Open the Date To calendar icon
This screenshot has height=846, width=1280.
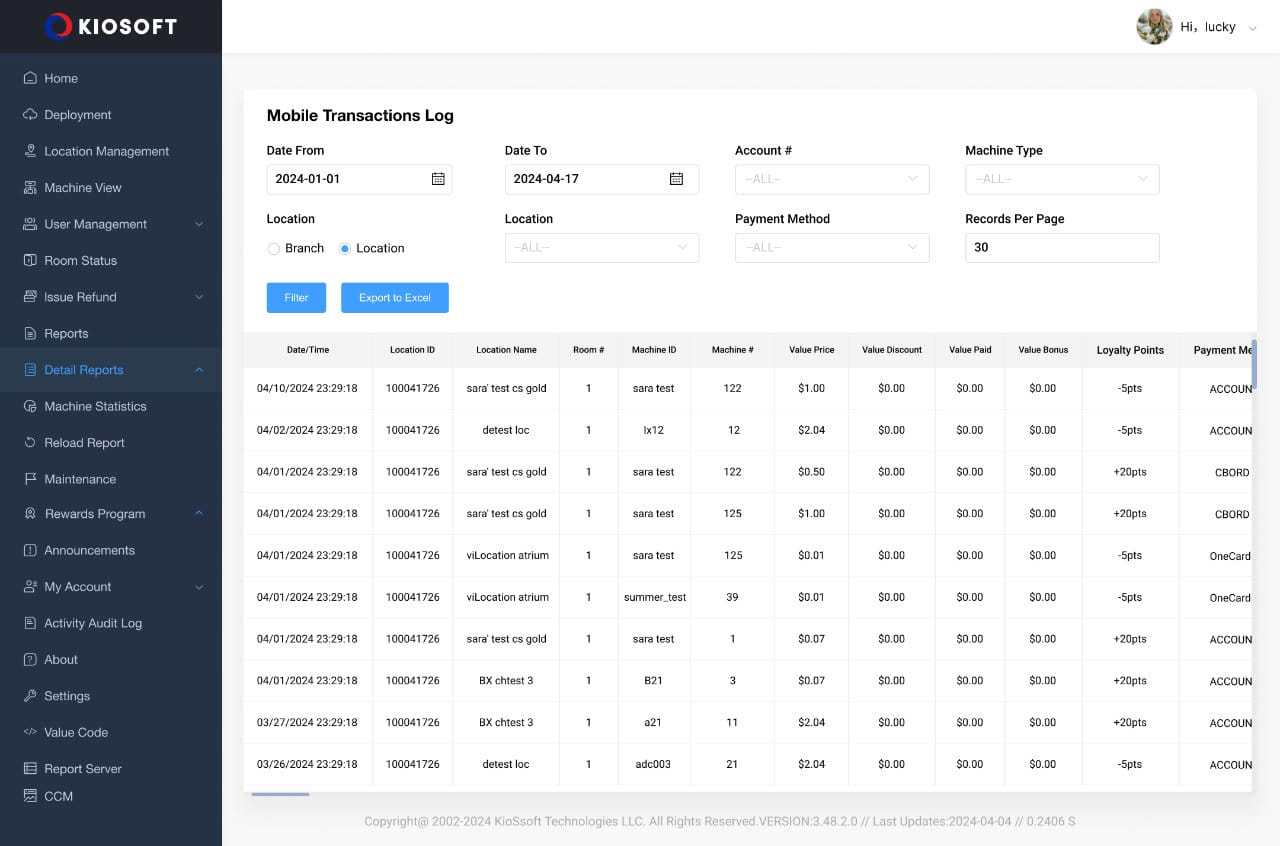pos(676,179)
